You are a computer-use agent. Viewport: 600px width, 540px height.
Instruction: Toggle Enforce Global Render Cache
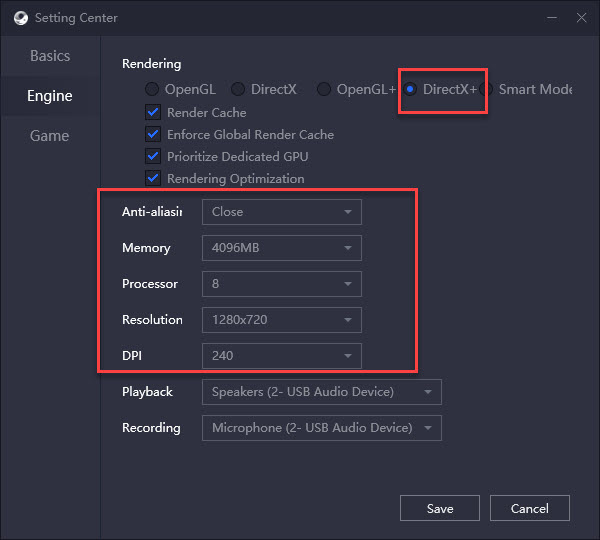(x=153, y=135)
